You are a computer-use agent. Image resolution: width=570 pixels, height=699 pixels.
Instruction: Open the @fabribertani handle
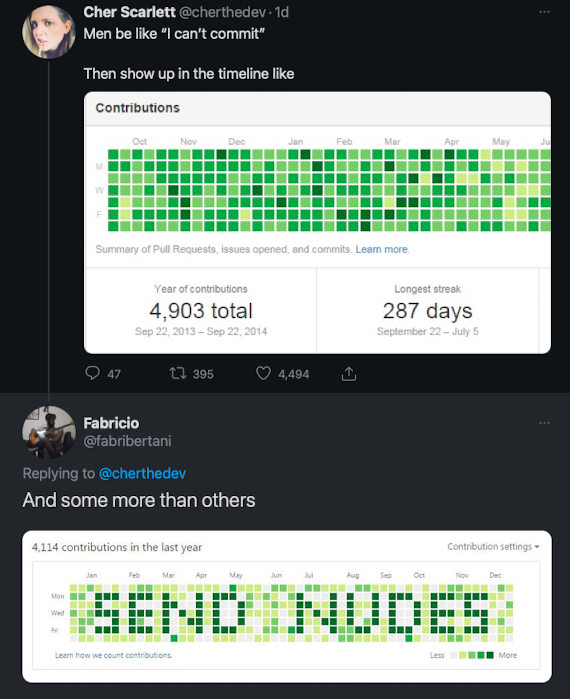click(127, 441)
